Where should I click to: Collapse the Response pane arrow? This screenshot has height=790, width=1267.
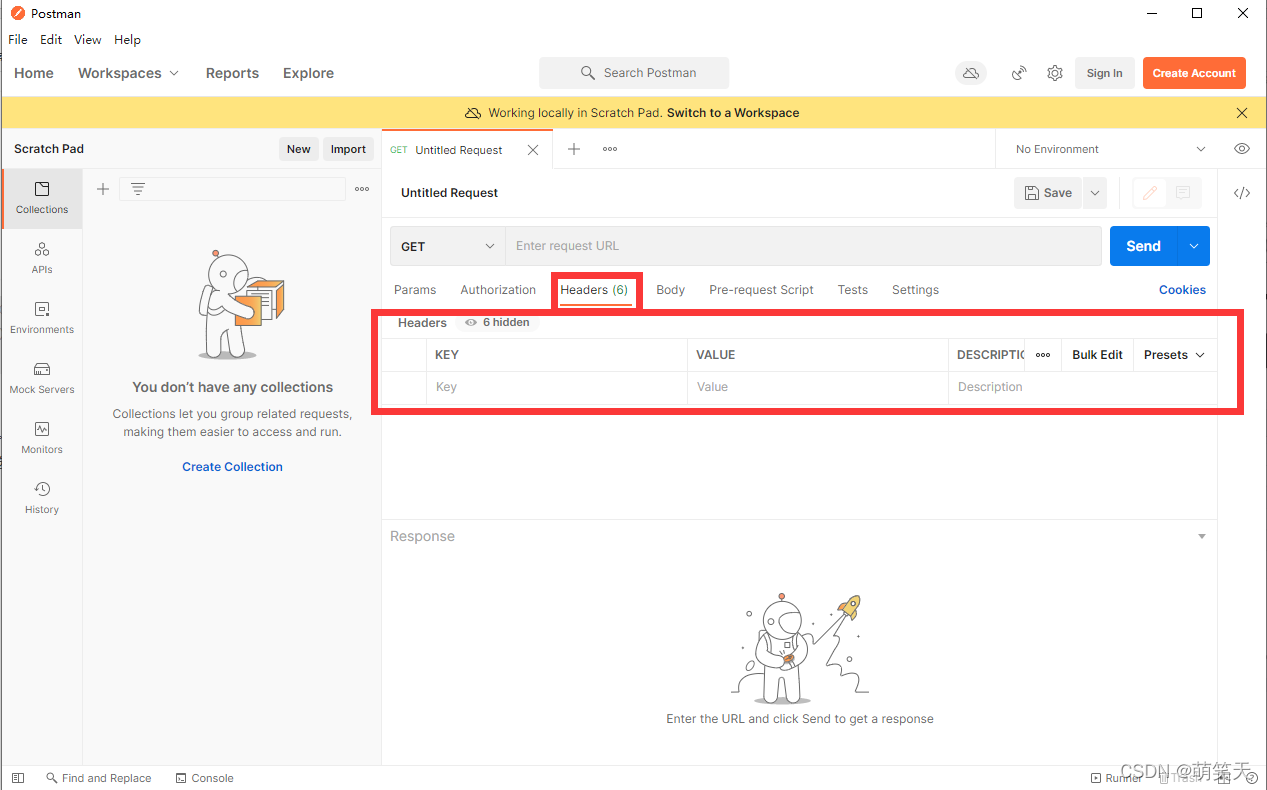[1202, 537]
